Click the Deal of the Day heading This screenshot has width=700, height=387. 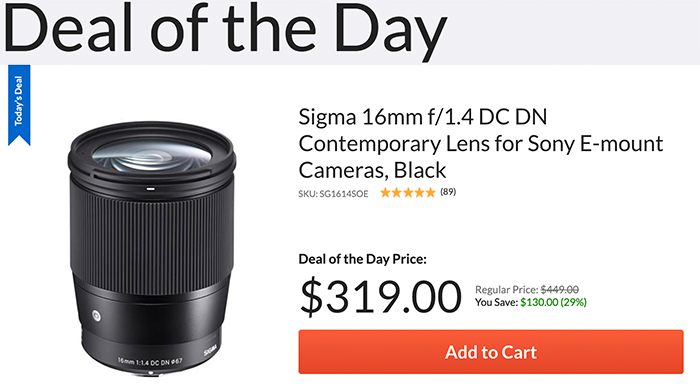225,30
